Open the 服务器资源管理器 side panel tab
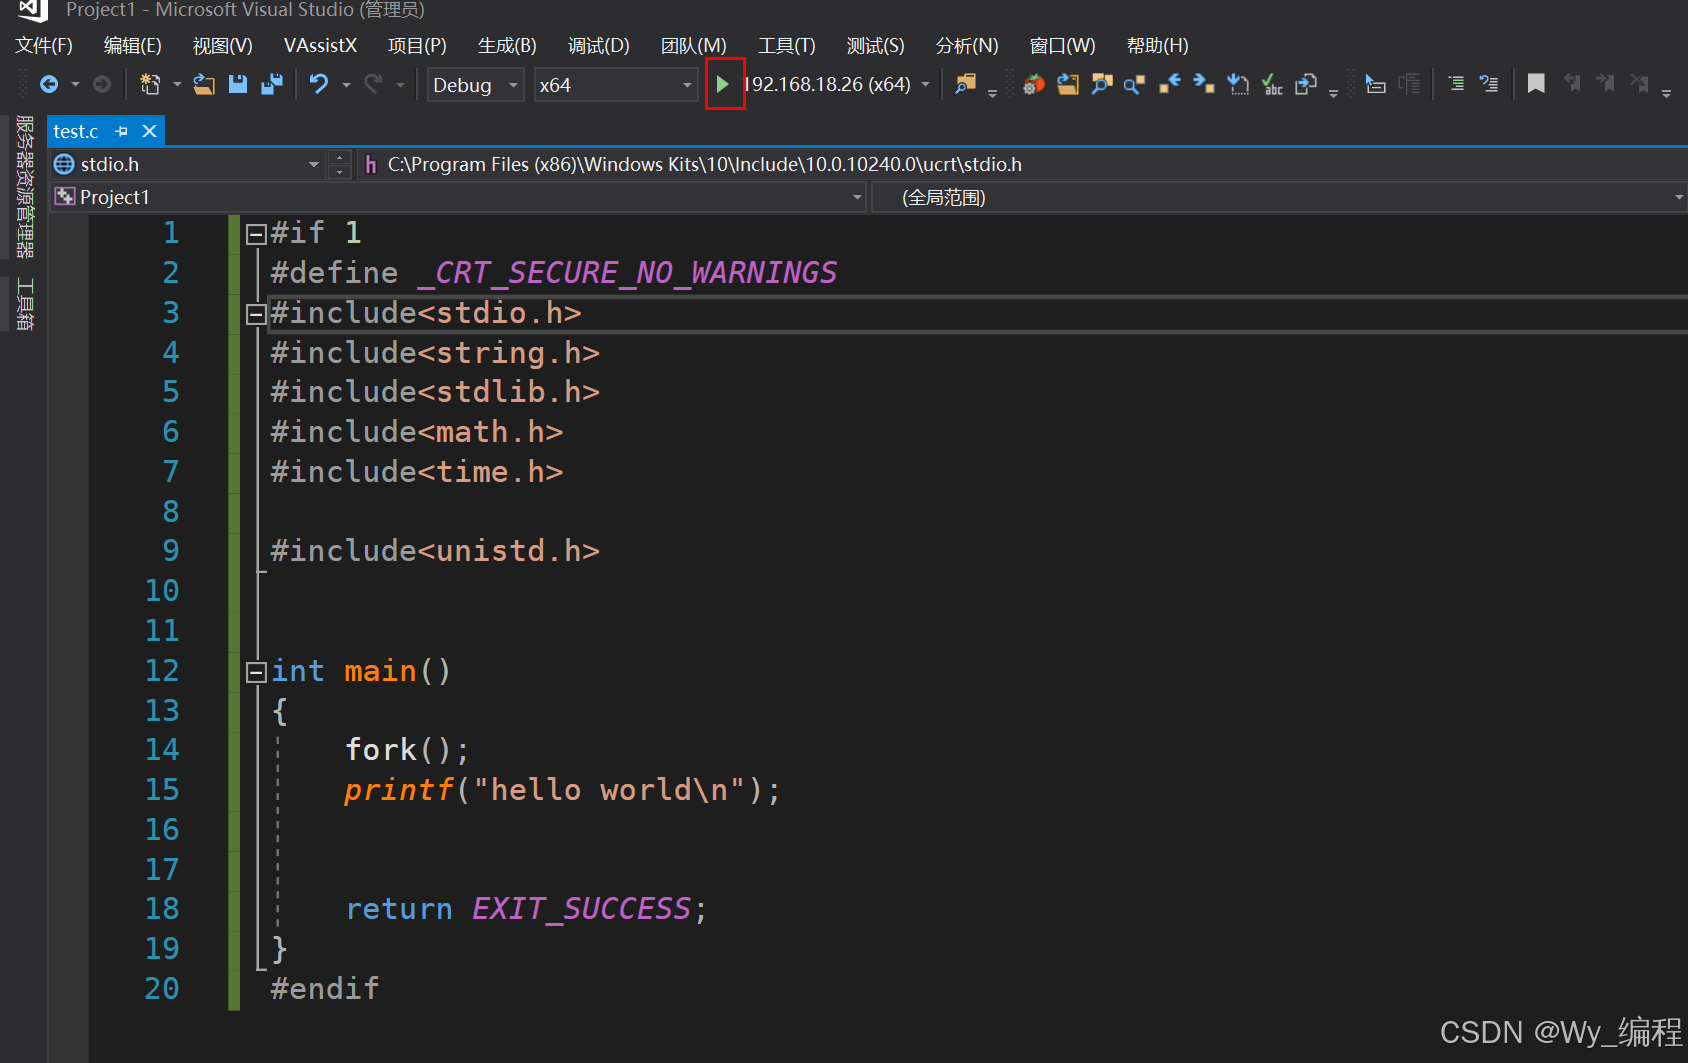The width and height of the screenshot is (1688, 1063). [x=25, y=187]
